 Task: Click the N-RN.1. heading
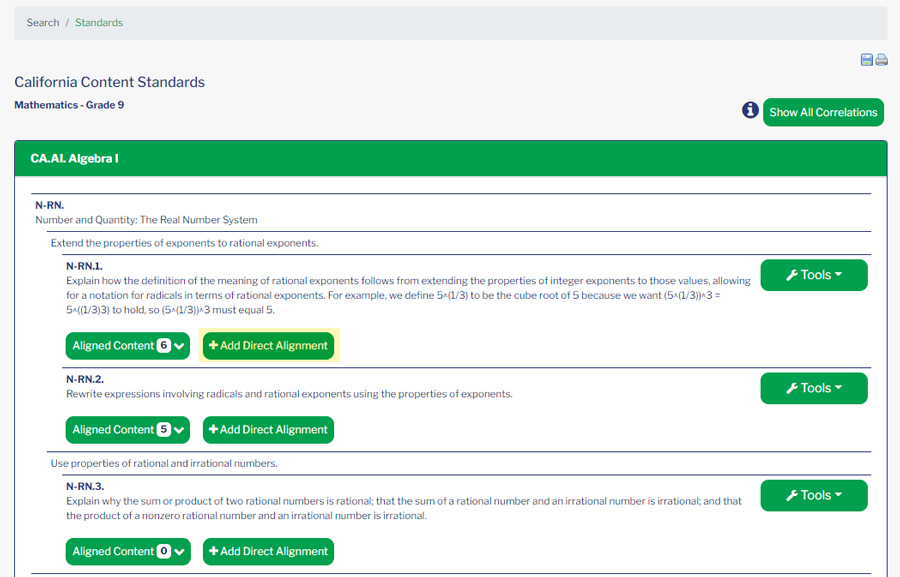84,266
